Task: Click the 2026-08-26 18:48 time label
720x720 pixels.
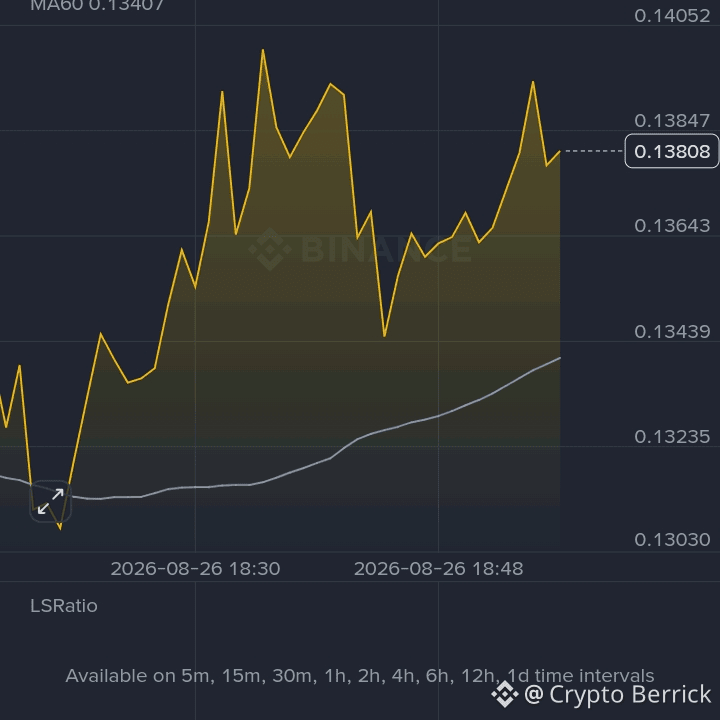Action: (x=439, y=569)
